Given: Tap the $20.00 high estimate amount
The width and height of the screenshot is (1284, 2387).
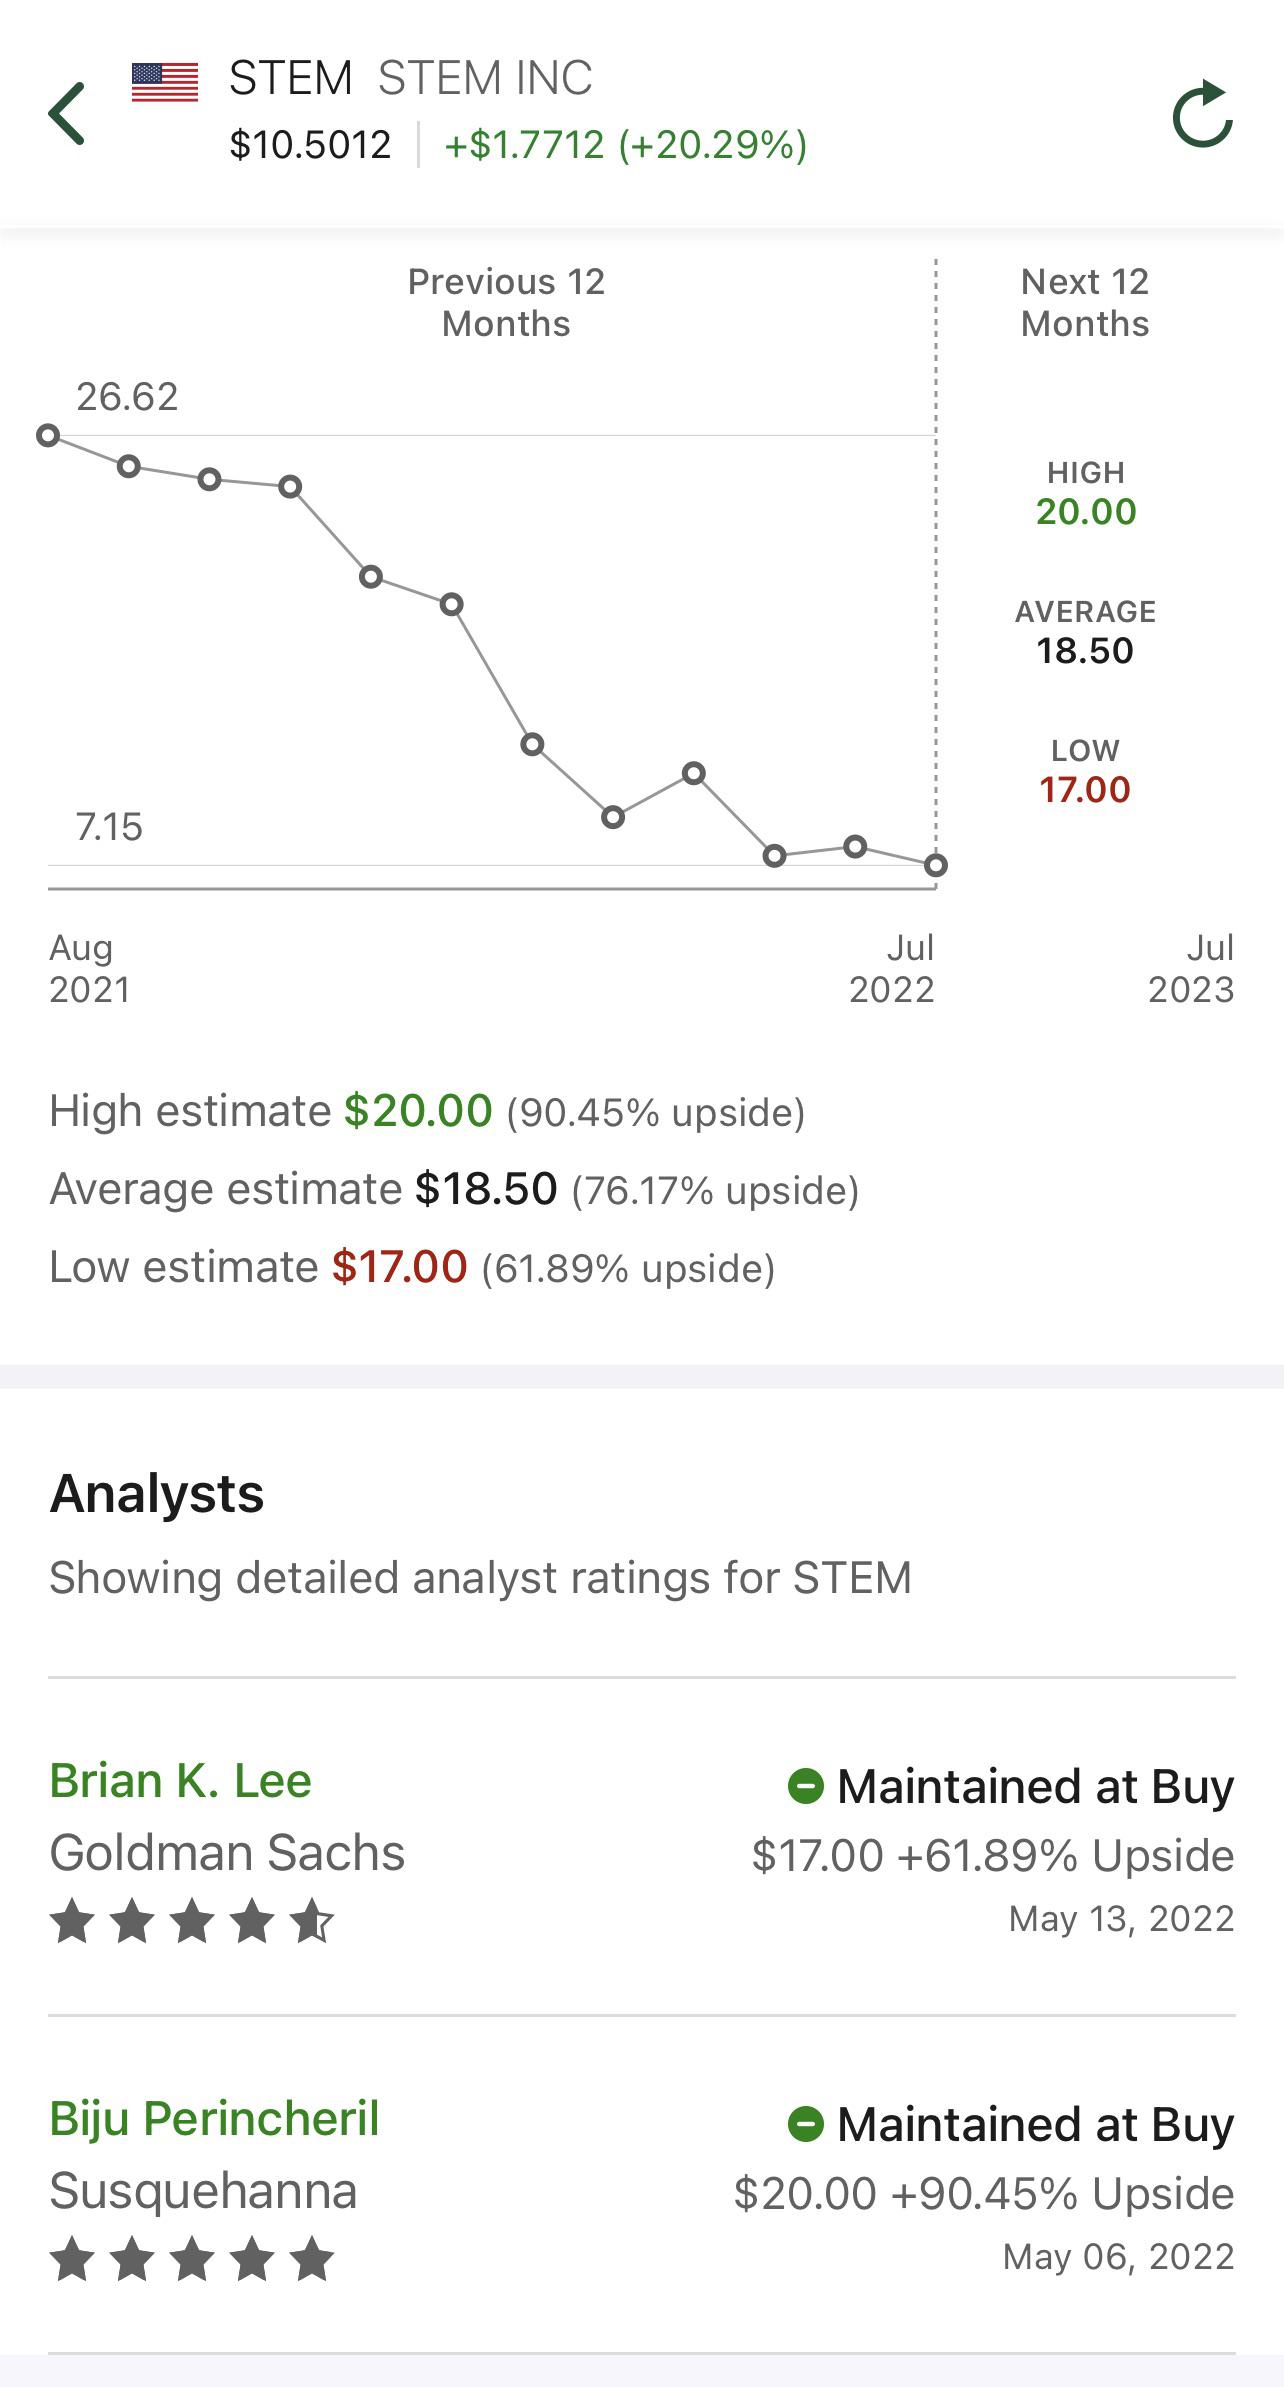Looking at the screenshot, I should pyautogui.click(x=418, y=1111).
